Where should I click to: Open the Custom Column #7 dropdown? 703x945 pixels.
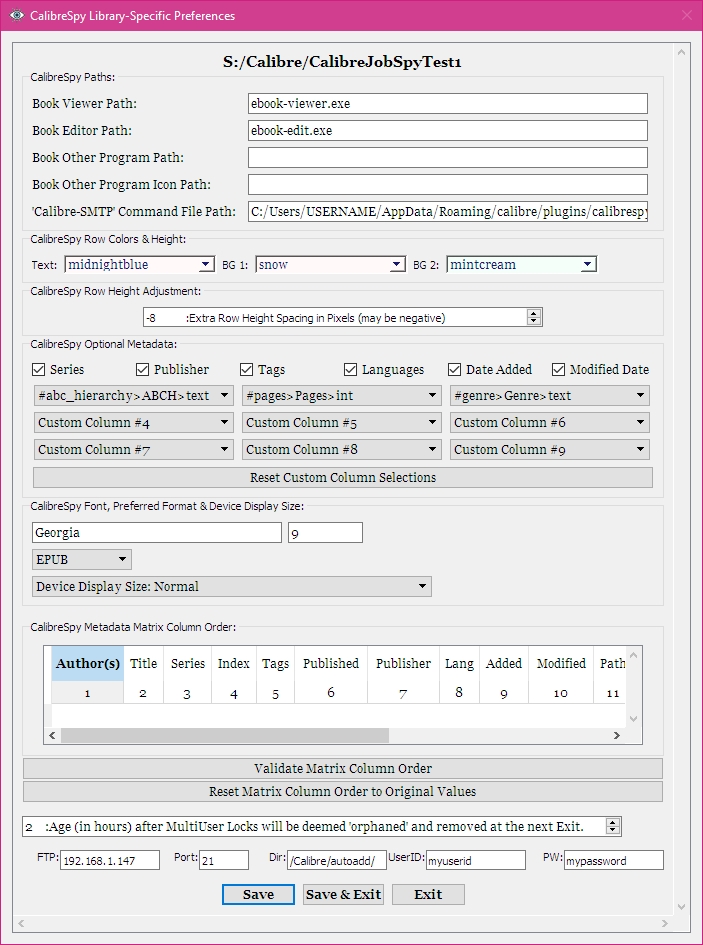pyautogui.click(x=134, y=450)
